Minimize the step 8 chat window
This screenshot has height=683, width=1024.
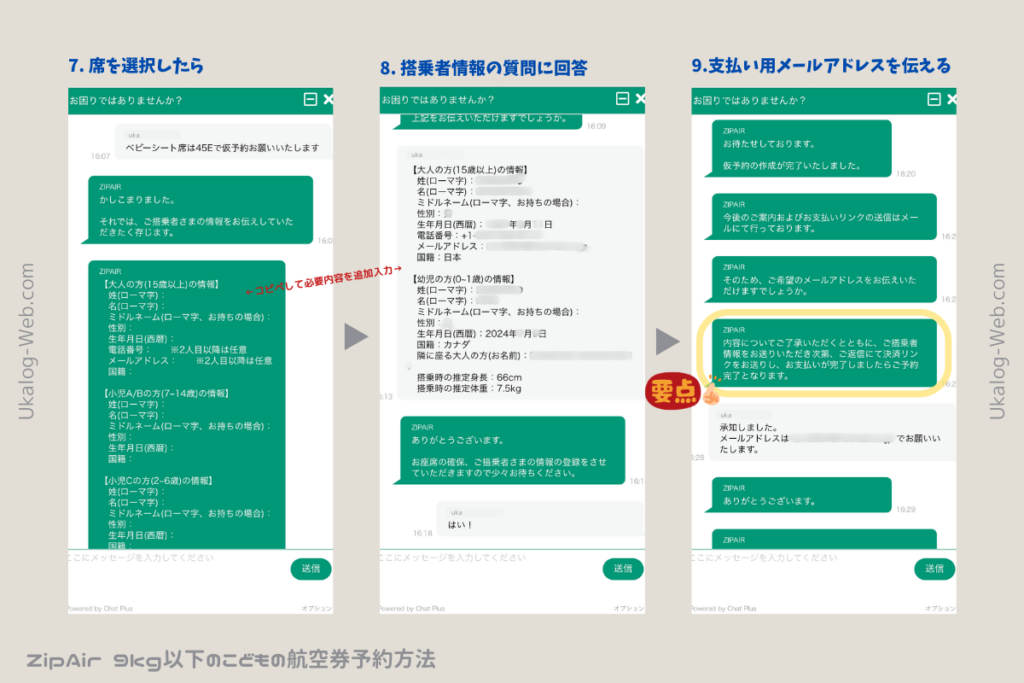click(x=622, y=99)
